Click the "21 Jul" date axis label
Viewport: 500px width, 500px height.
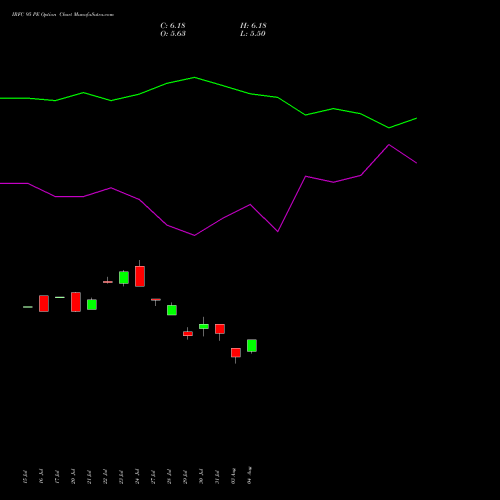[89, 477]
